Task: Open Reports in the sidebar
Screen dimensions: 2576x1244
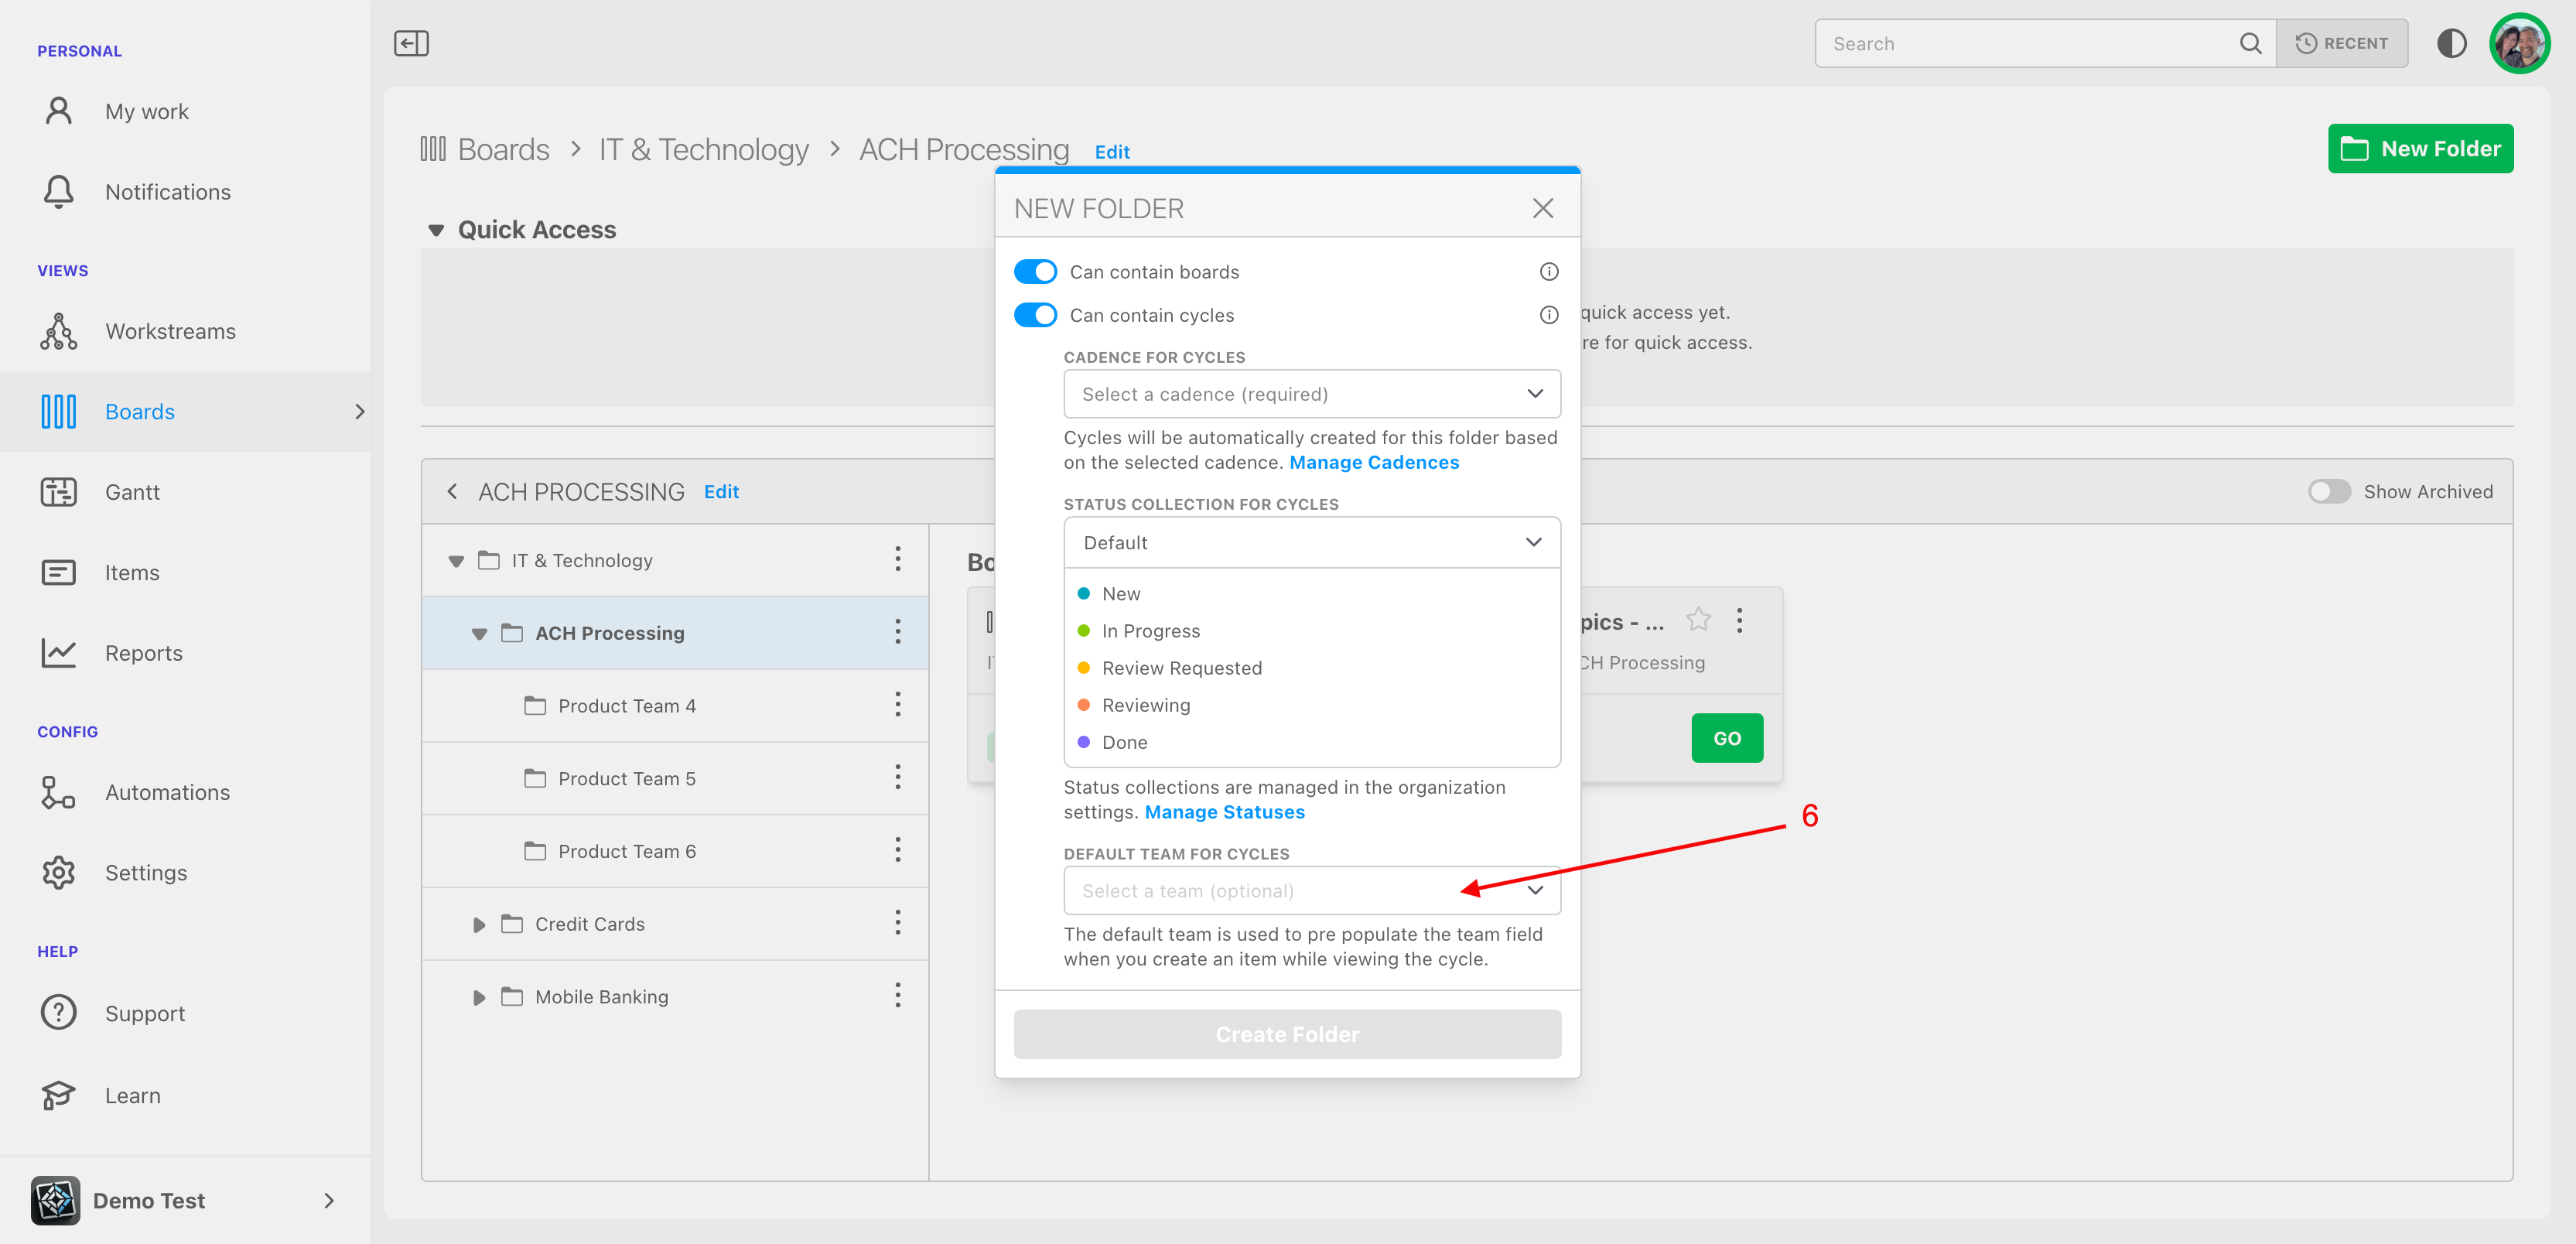Action: tap(143, 653)
